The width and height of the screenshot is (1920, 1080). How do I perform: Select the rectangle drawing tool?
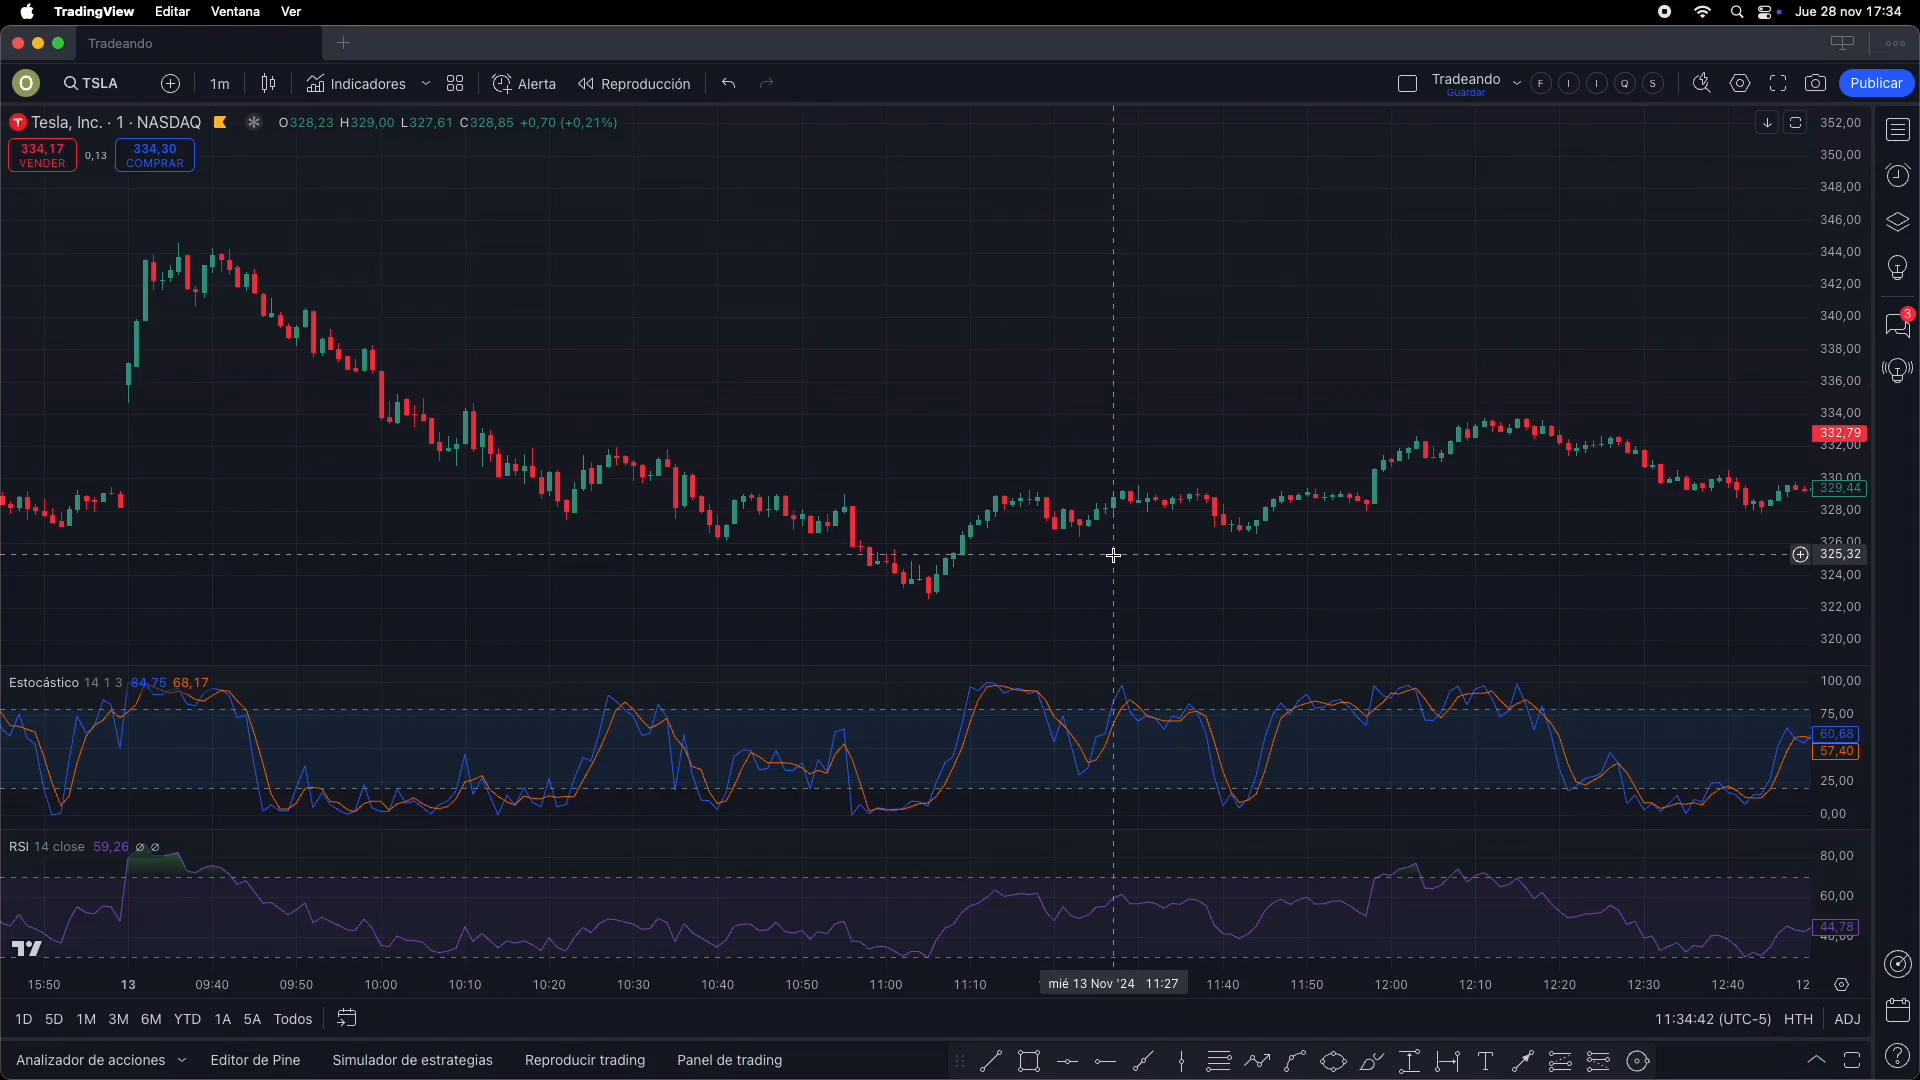click(1029, 1061)
